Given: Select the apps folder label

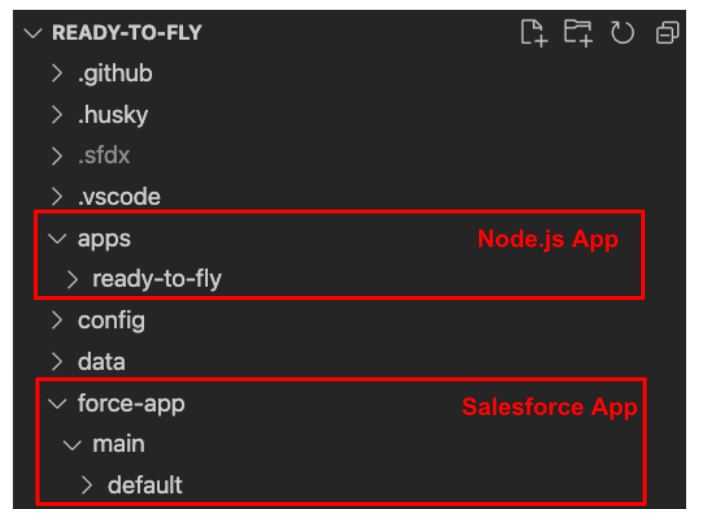Looking at the screenshot, I should pyautogui.click(x=104, y=239).
